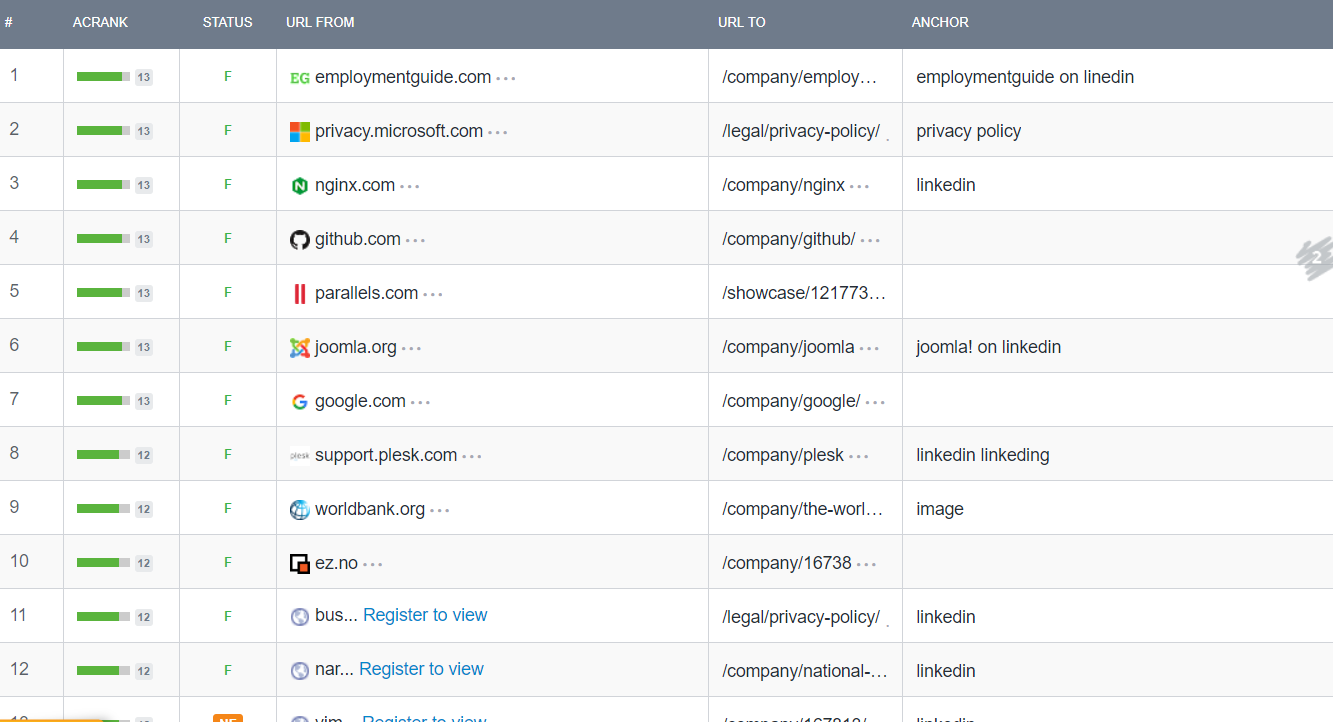The image size is (1333, 722).
Task: Expand ellipsis after google.com
Action: 421,402
